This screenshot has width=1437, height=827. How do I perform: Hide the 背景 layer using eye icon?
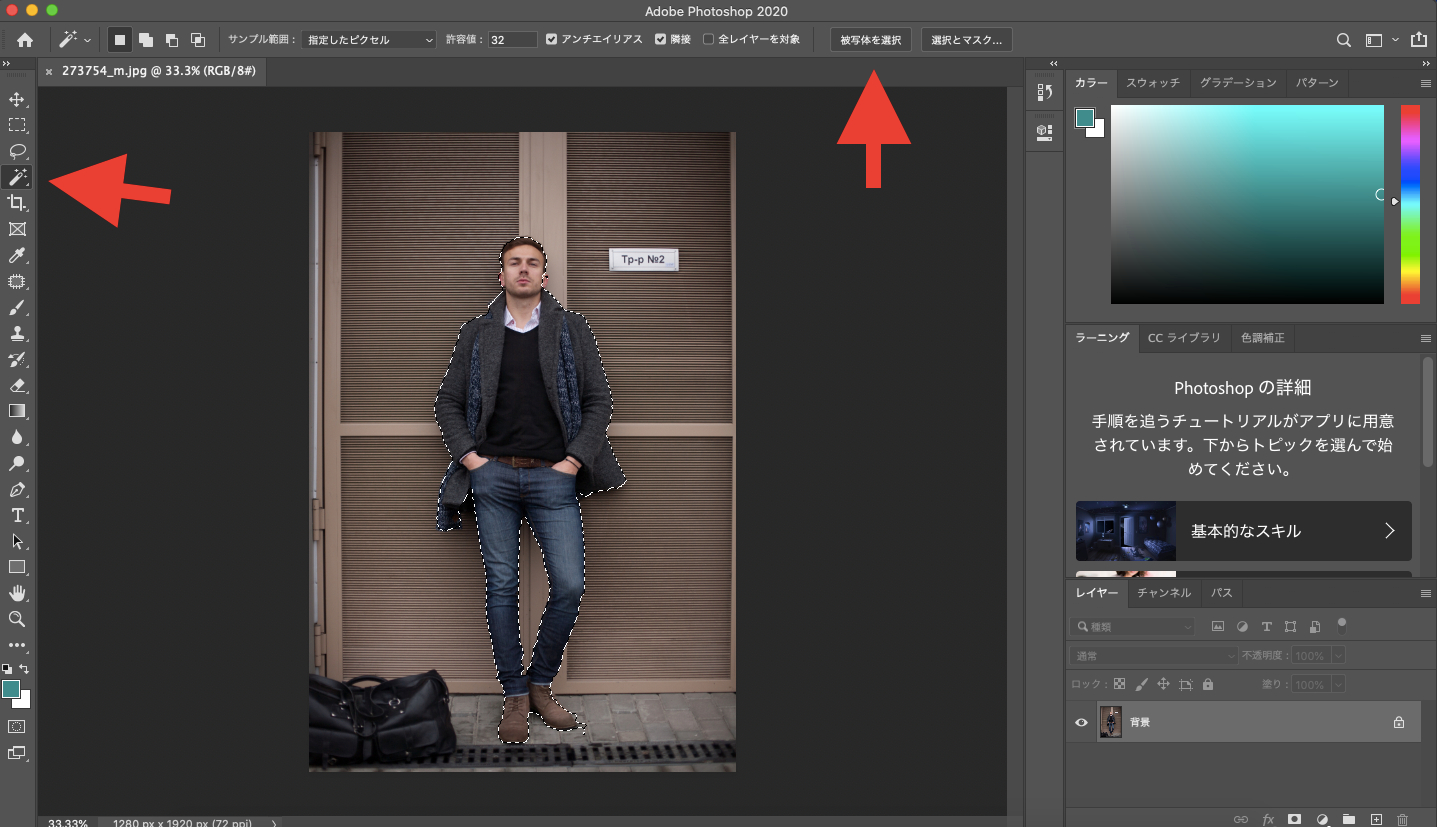(x=1081, y=722)
